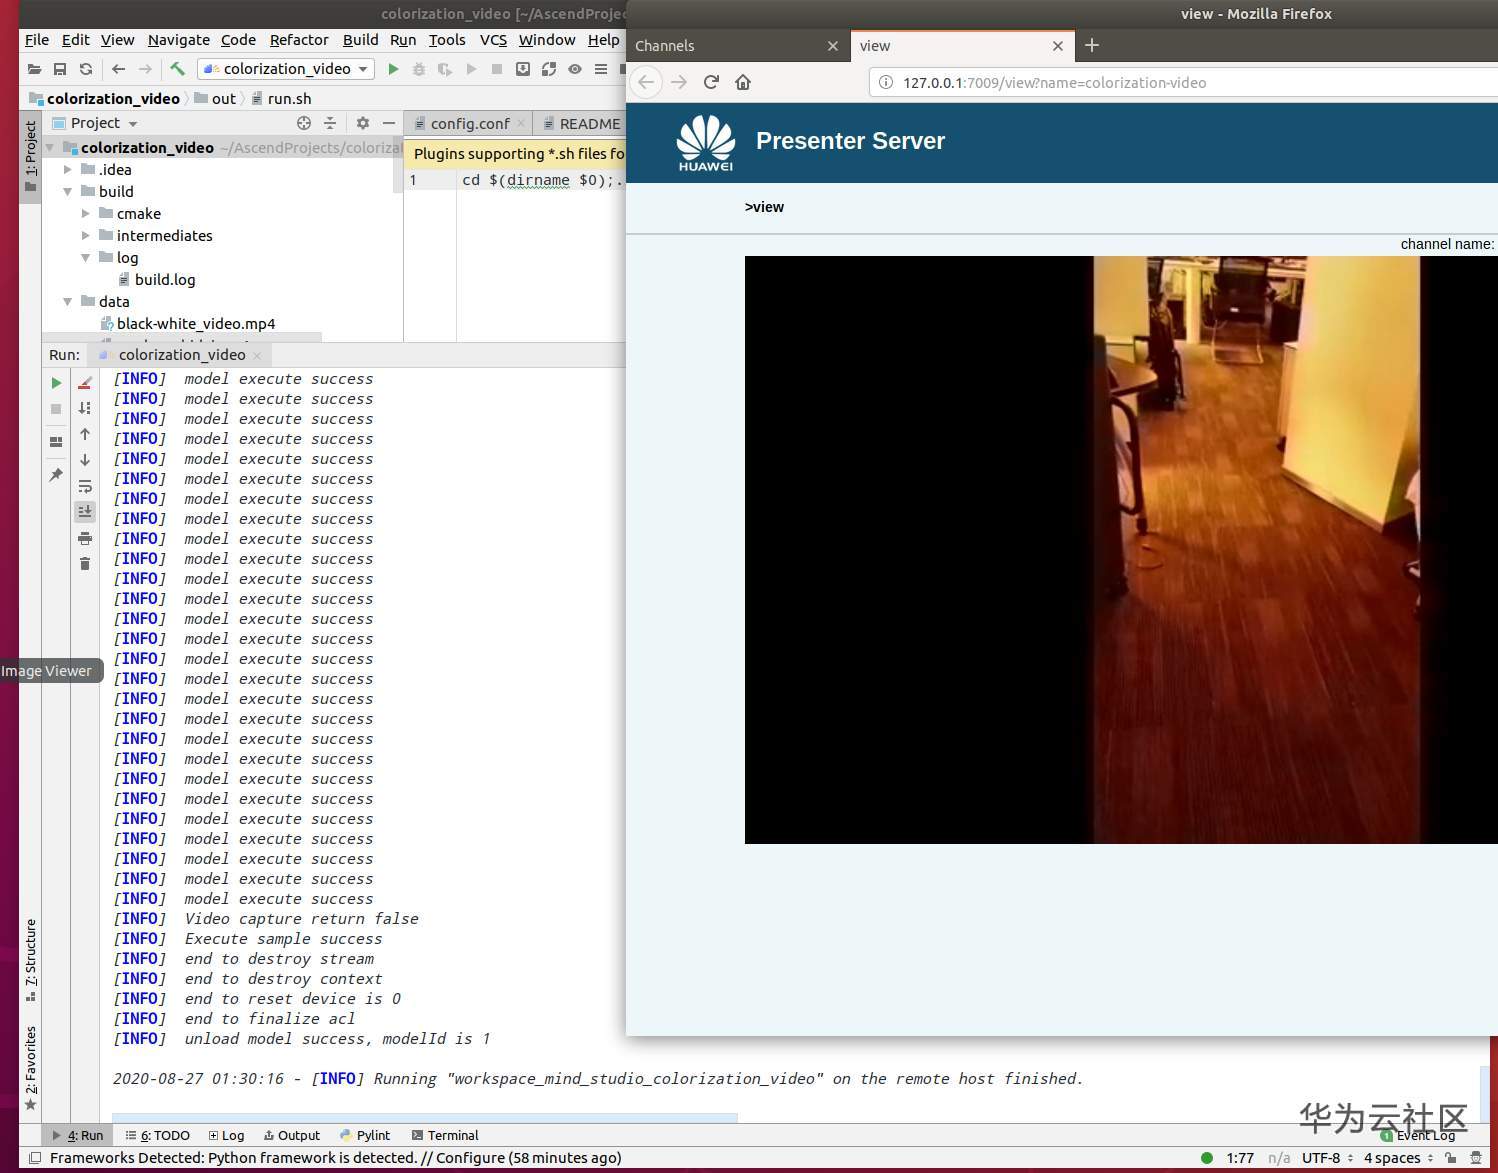This screenshot has width=1498, height=1173.
Task: Open the colorization_video run configuration dropdown
Action: 287,69
